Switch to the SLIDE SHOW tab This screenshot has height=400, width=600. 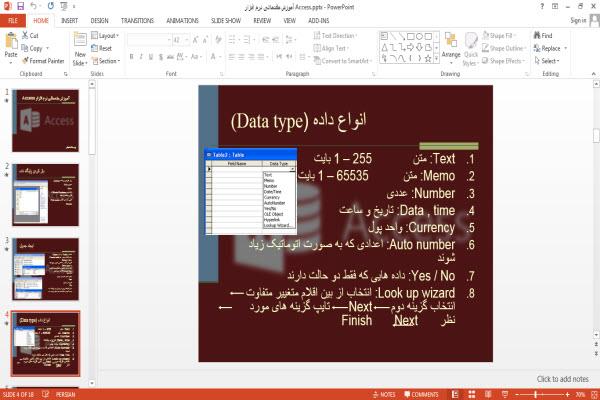(x=226, y=21)
